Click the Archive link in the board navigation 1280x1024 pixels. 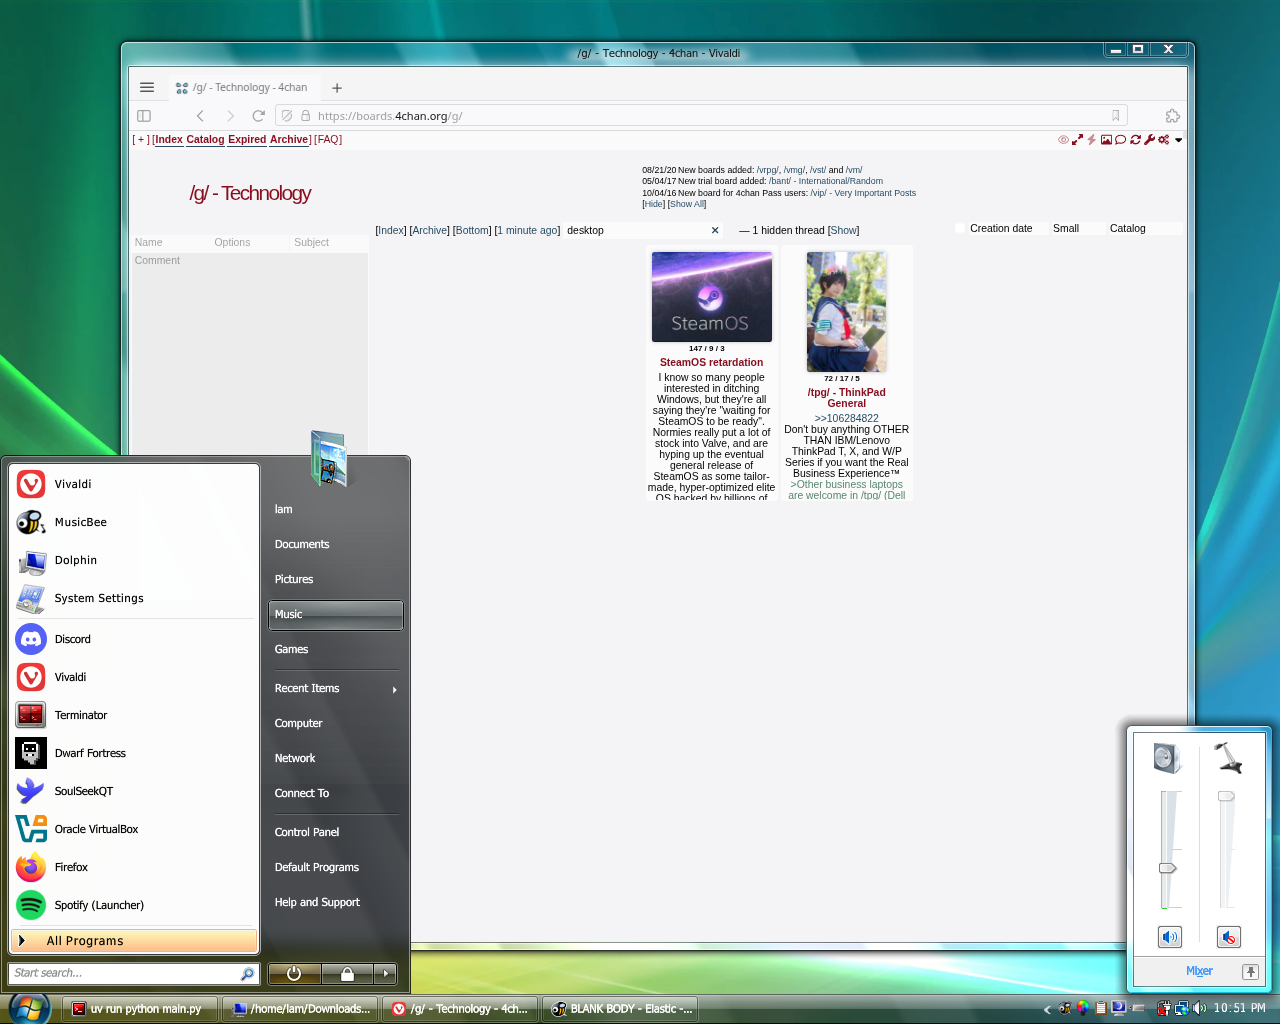289,140
